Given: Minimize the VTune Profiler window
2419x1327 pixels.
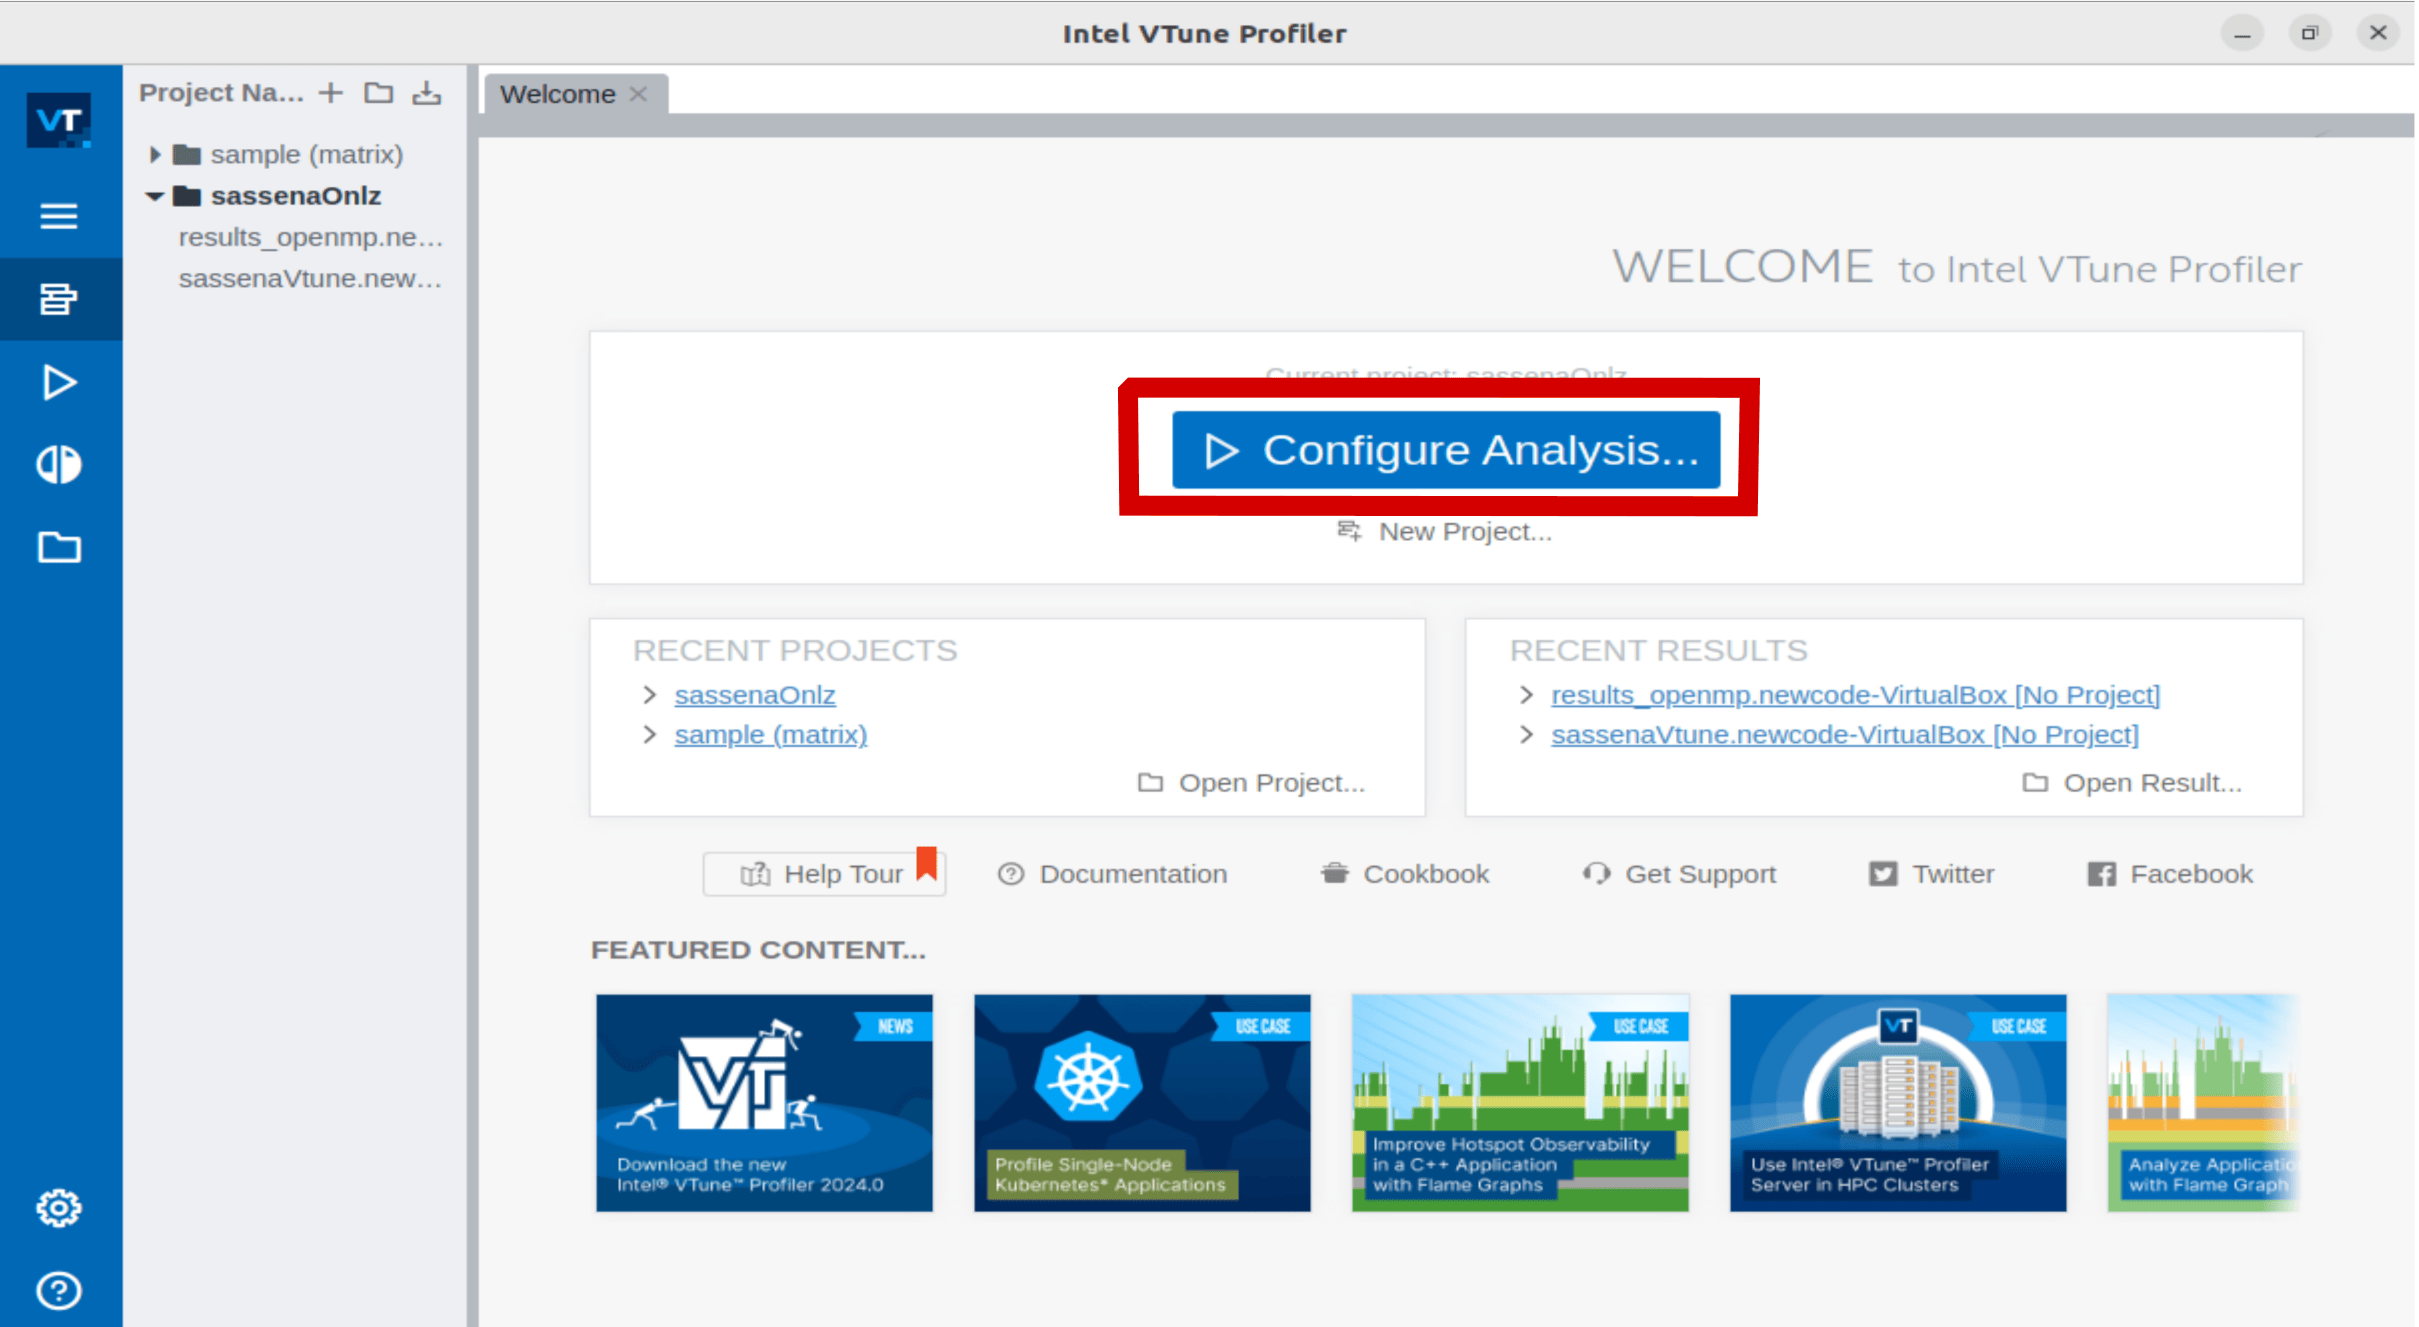Looking at the screenshot, I should 2243,34.
